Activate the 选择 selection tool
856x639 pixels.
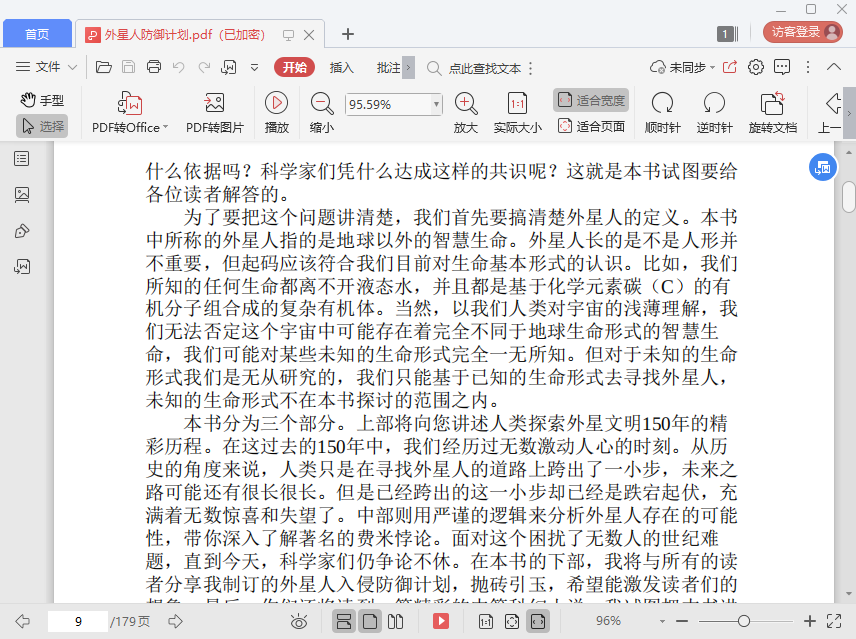[x=42, y=127]
